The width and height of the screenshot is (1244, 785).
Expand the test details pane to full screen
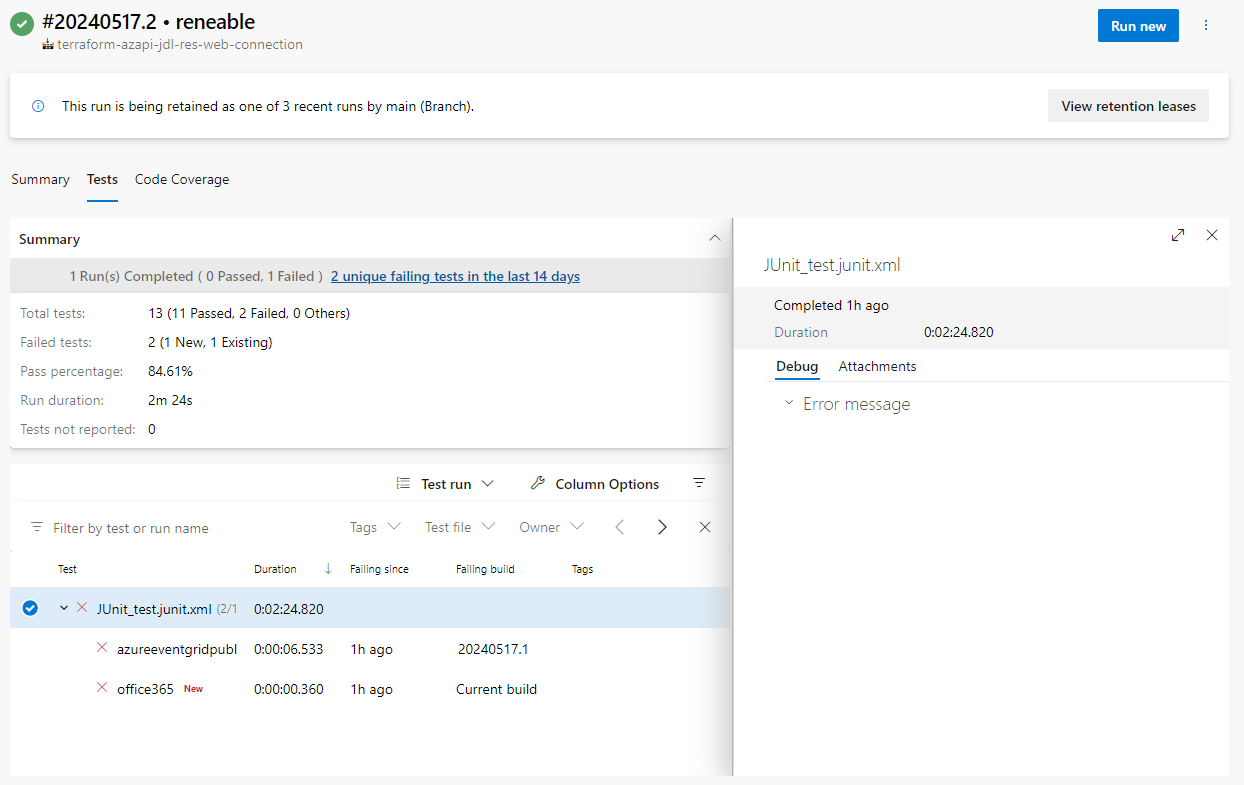(x=1178, y=235)
